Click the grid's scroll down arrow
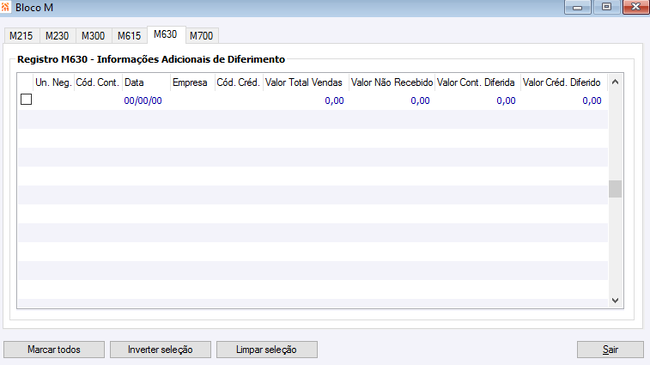The width and height of the screenshot is (650, 365). pyautogui.click(x=615, y=300)
